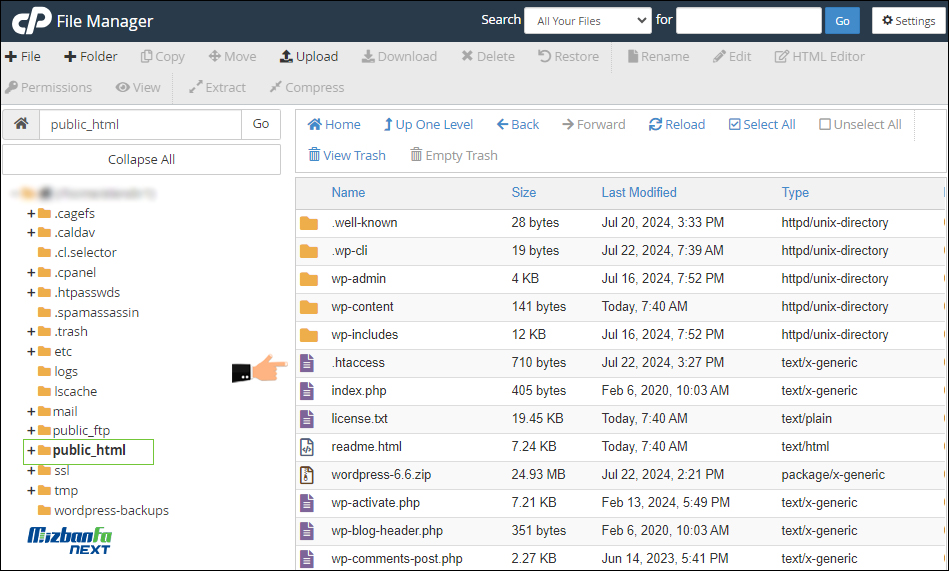Open the All Your Files search dropdown
Screen dimensions: 949x571
(588, 21)
